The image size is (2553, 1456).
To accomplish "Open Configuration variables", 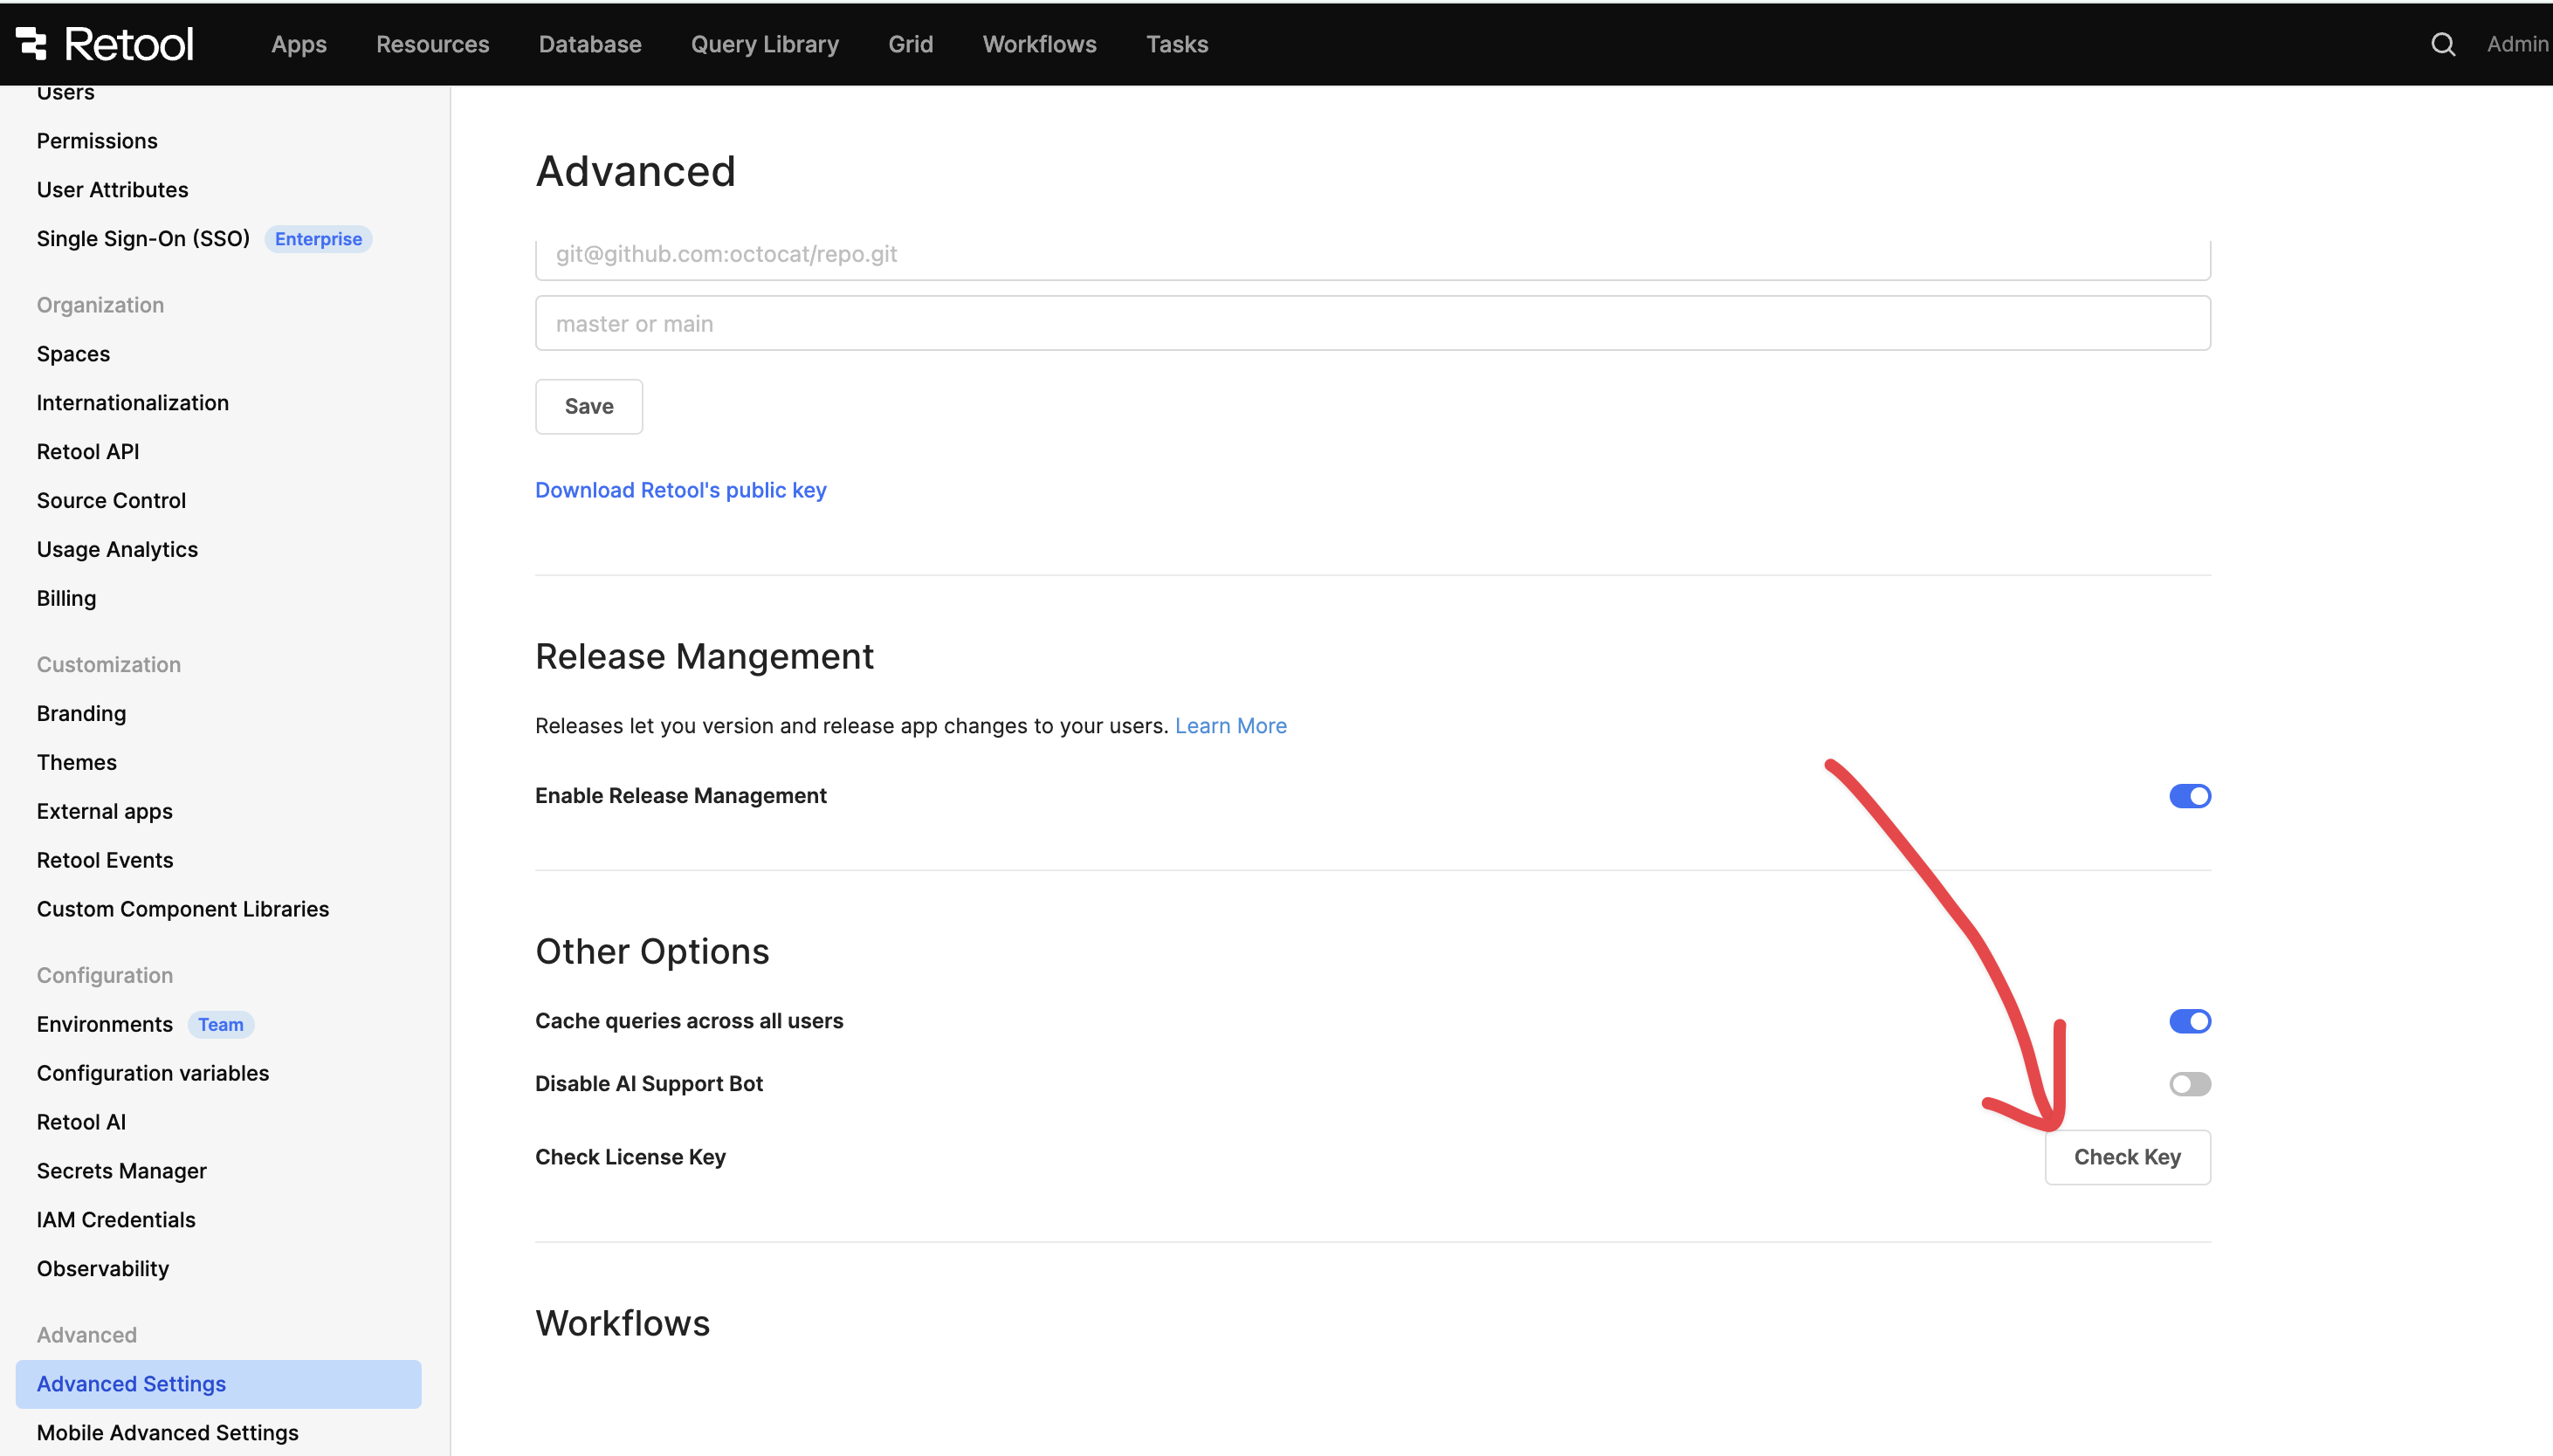I will pyautogui.click(x=152, y=1074).
